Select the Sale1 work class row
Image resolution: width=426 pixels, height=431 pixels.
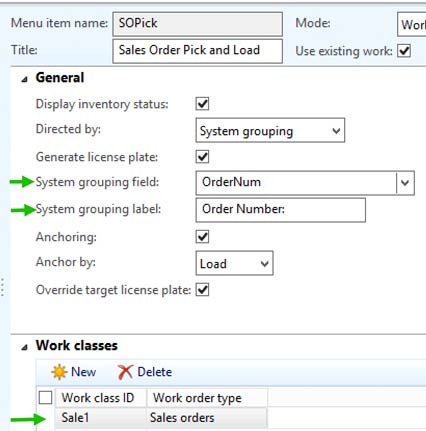(161, 418)
